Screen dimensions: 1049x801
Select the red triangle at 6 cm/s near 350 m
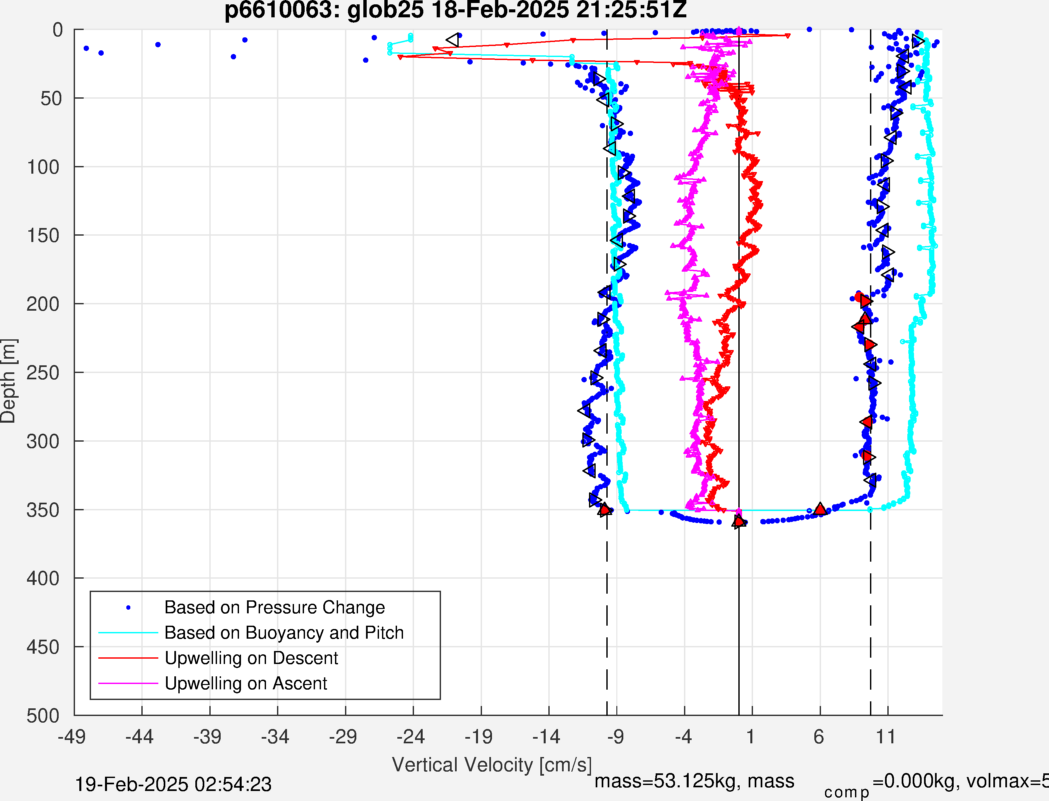coord(820,509)
